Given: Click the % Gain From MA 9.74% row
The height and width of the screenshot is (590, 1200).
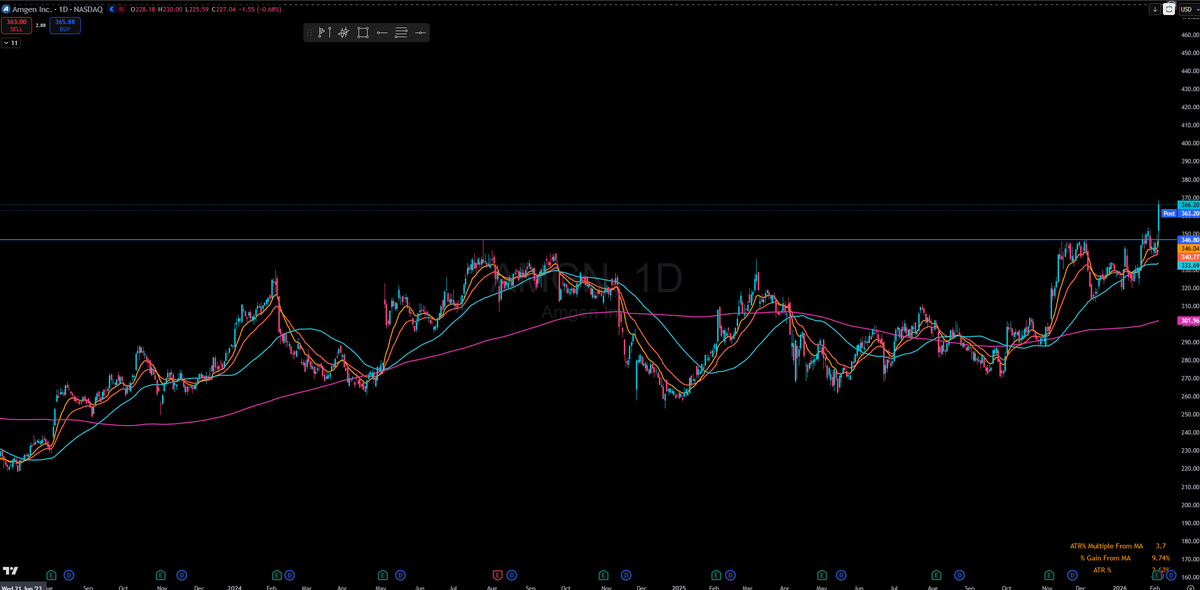Looking at the screenshot, I should (x=1124, y=557).
